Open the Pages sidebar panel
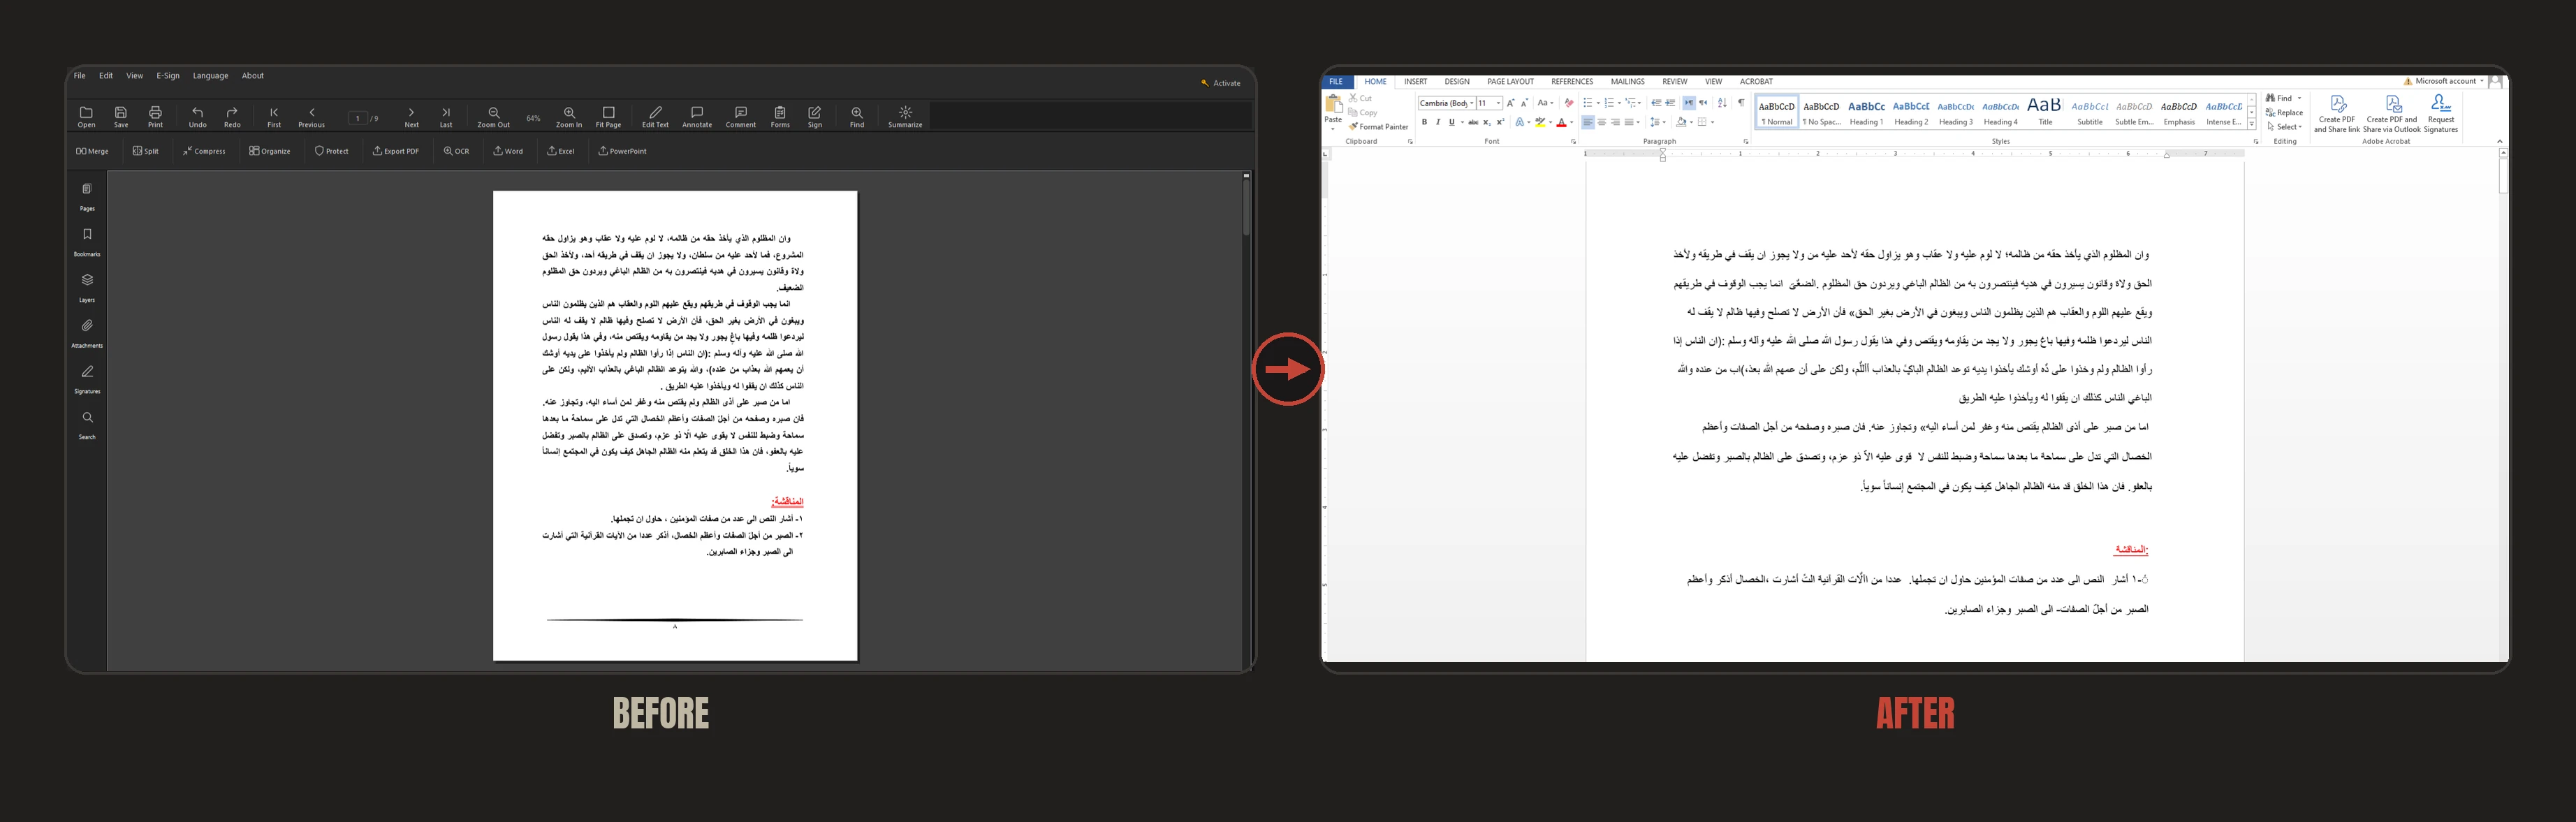 [x=87, y=196]
